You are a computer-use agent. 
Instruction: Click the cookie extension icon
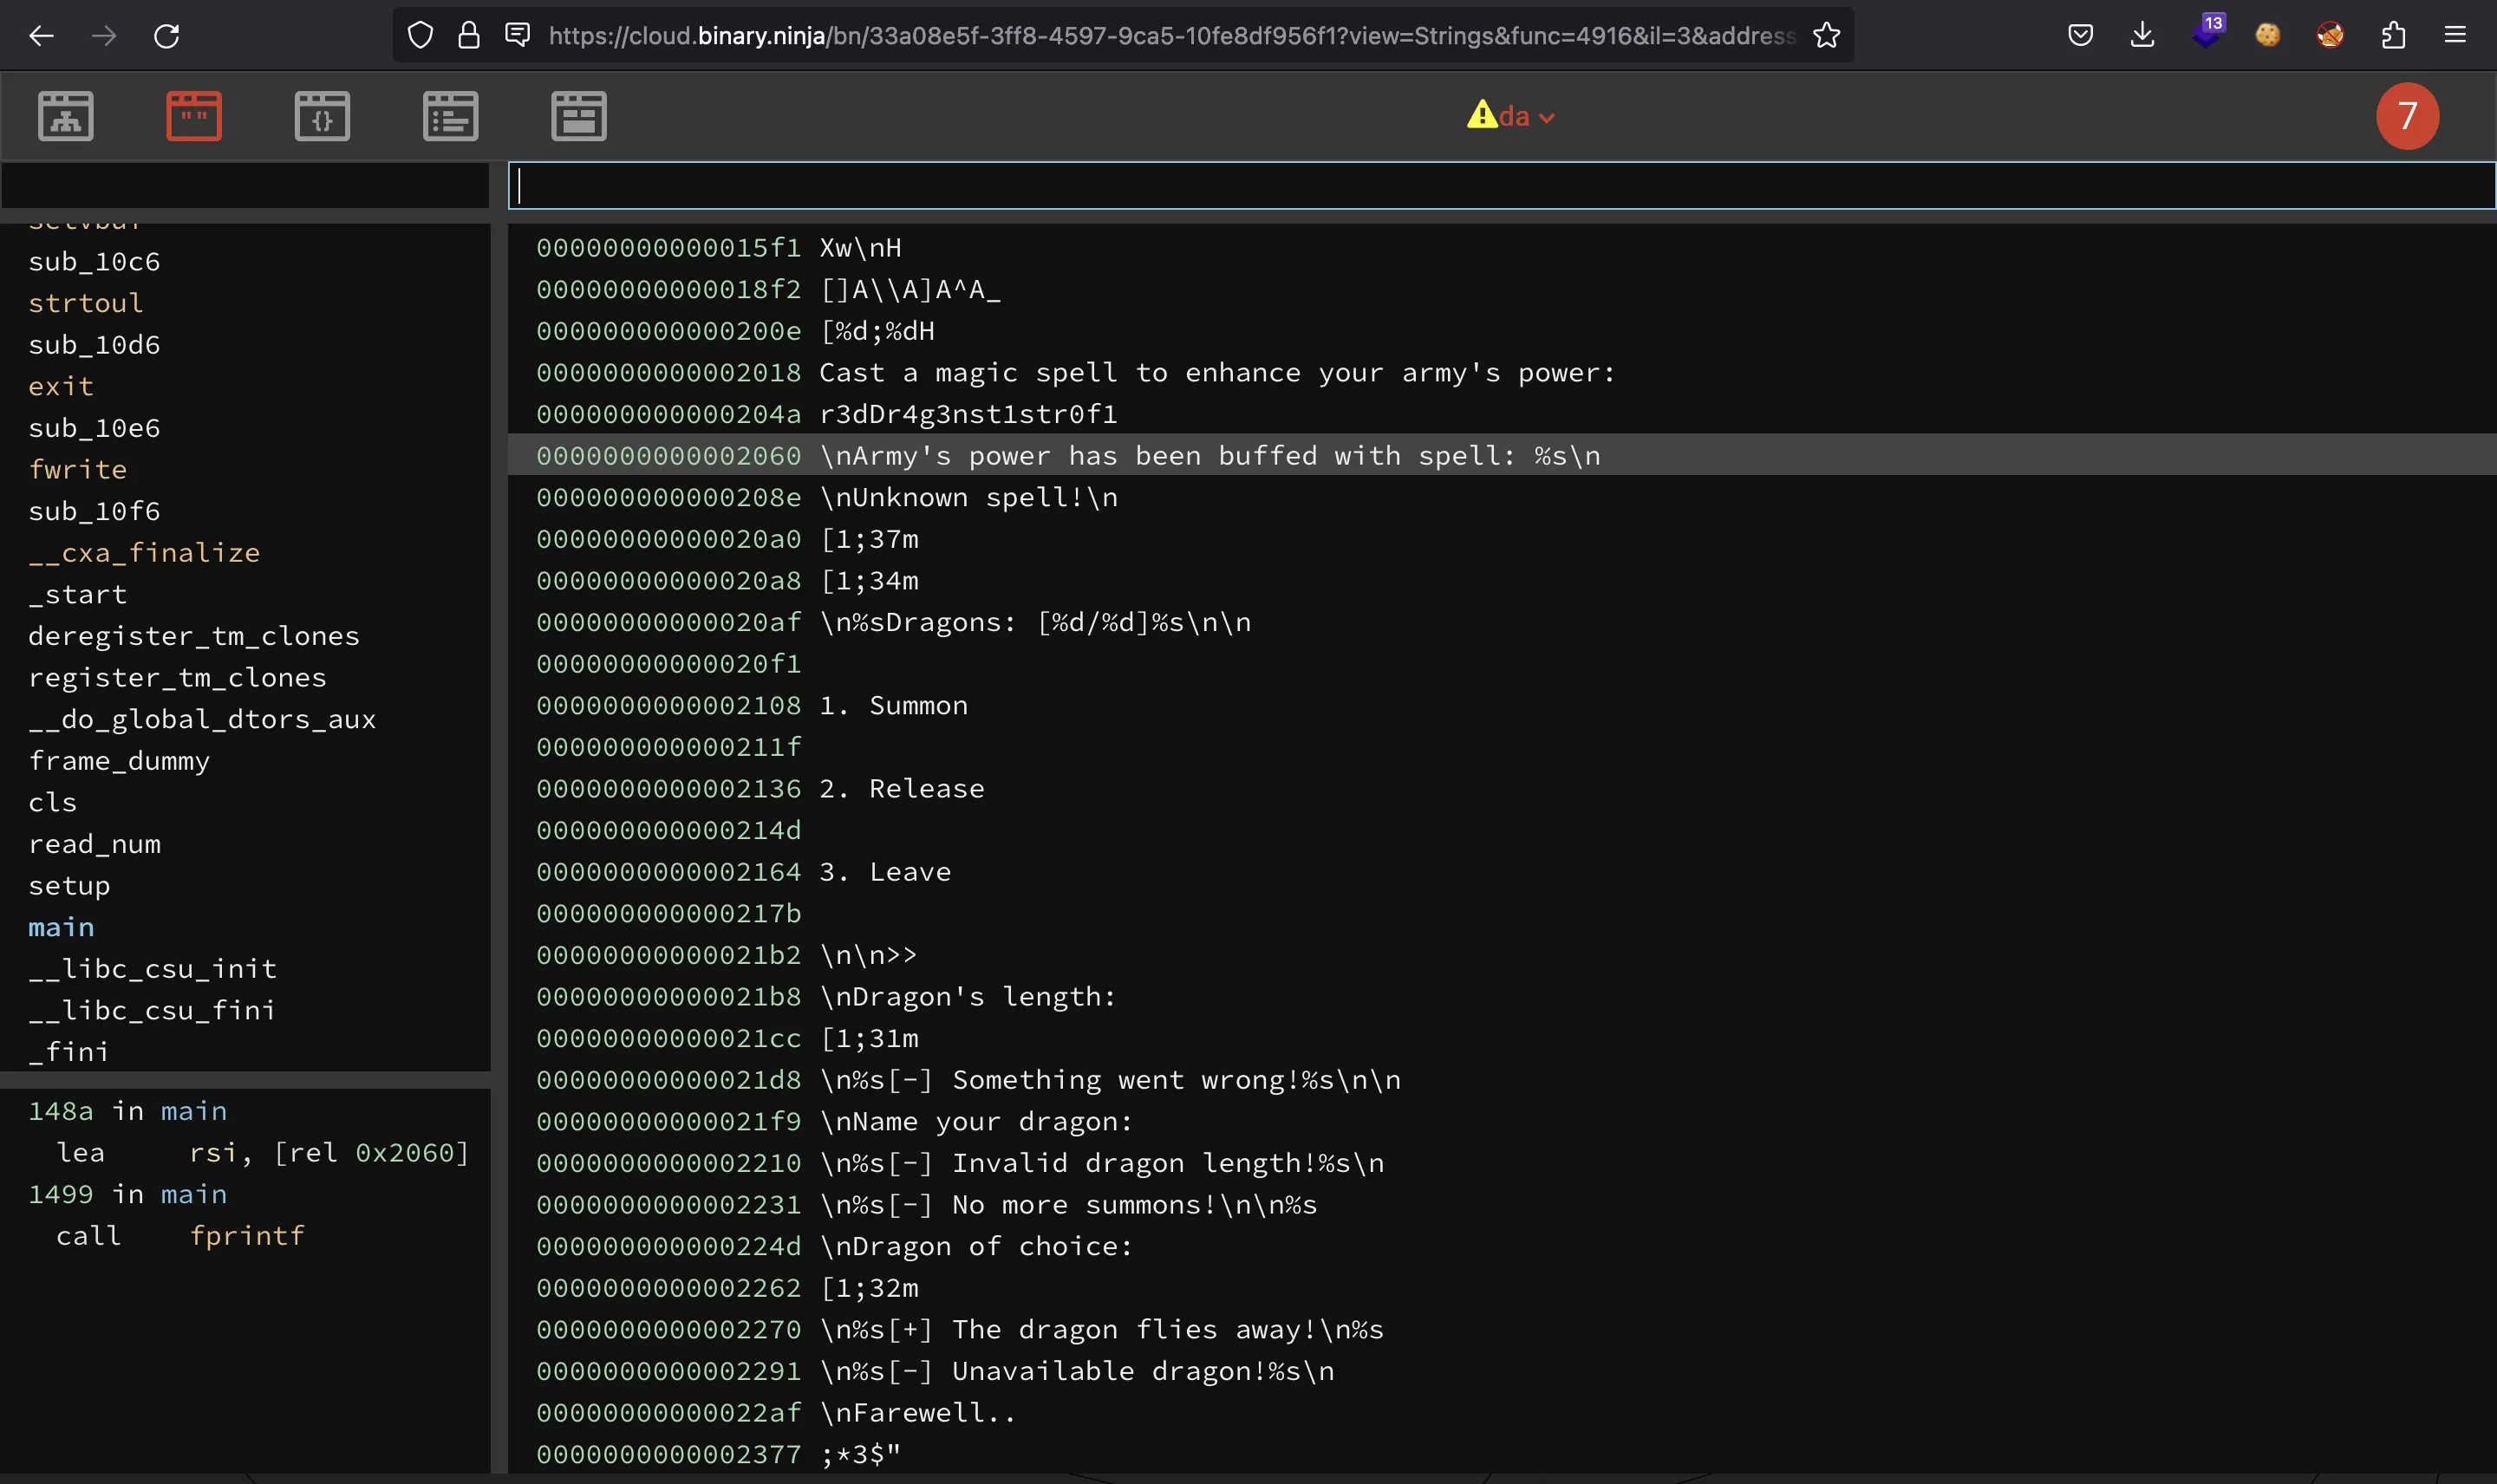pyautogui.click(x=2268, y=36)
